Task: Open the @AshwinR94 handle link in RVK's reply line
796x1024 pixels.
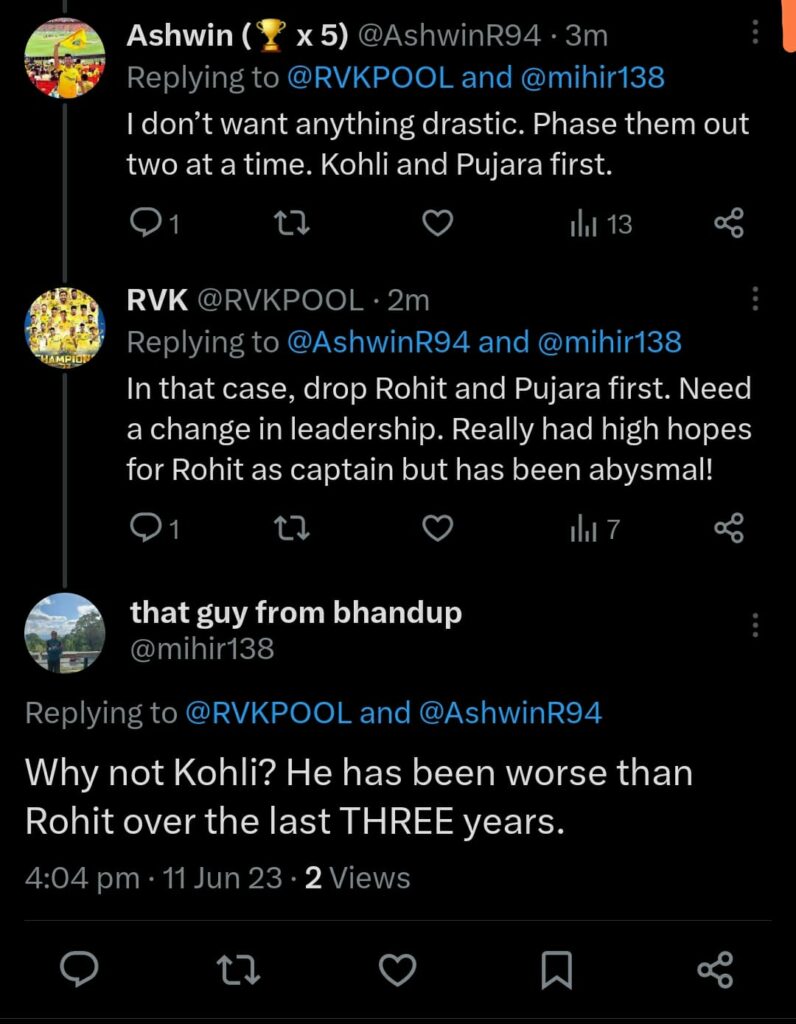Action: 378,342
